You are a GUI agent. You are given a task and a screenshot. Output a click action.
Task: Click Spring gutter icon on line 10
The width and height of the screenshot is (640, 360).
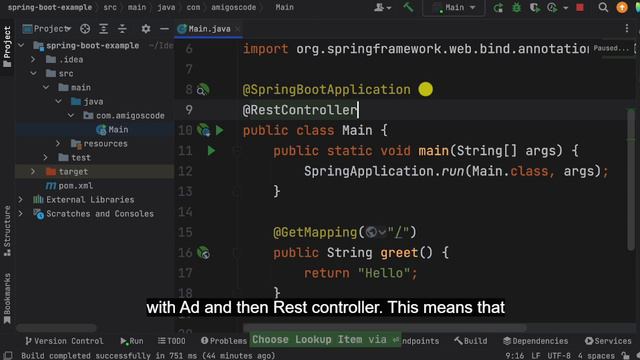(203, 130)
